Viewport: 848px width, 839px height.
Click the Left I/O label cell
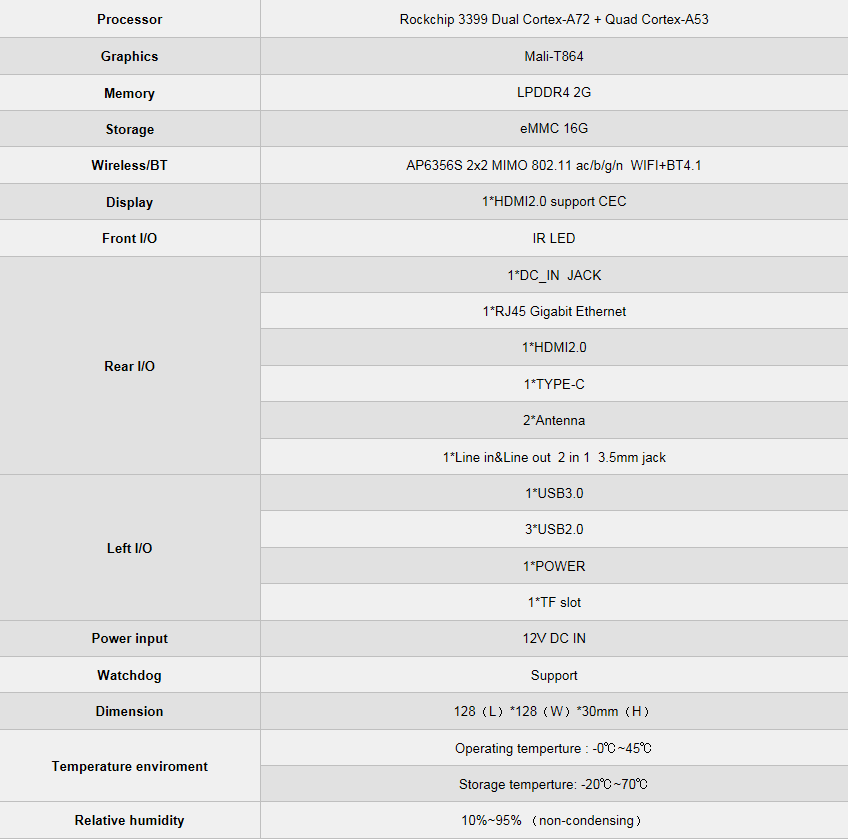pos(130,548)
